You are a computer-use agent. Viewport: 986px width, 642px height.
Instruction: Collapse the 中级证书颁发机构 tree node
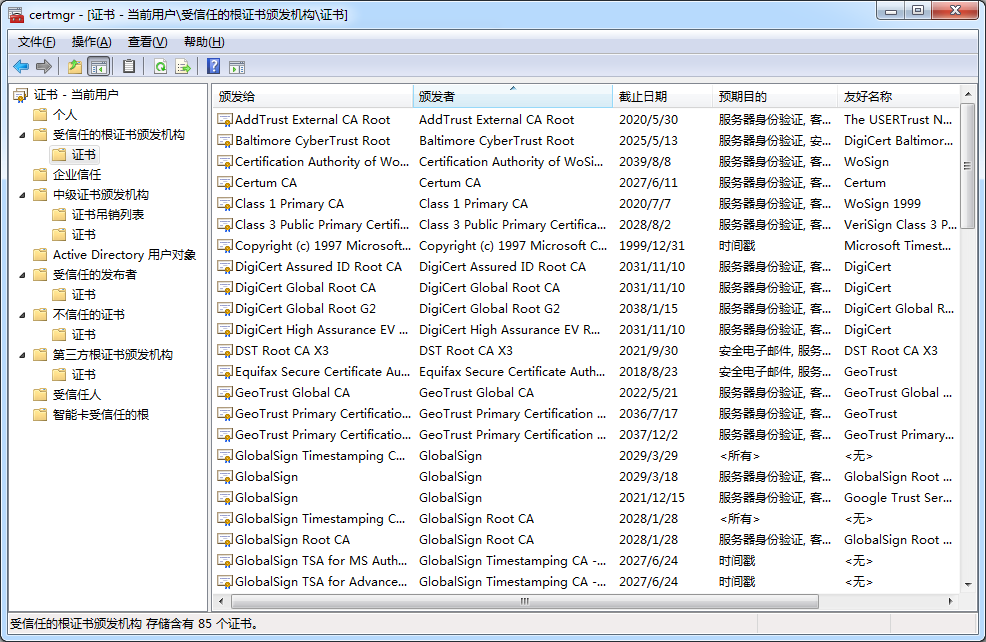tap(22, 195)
